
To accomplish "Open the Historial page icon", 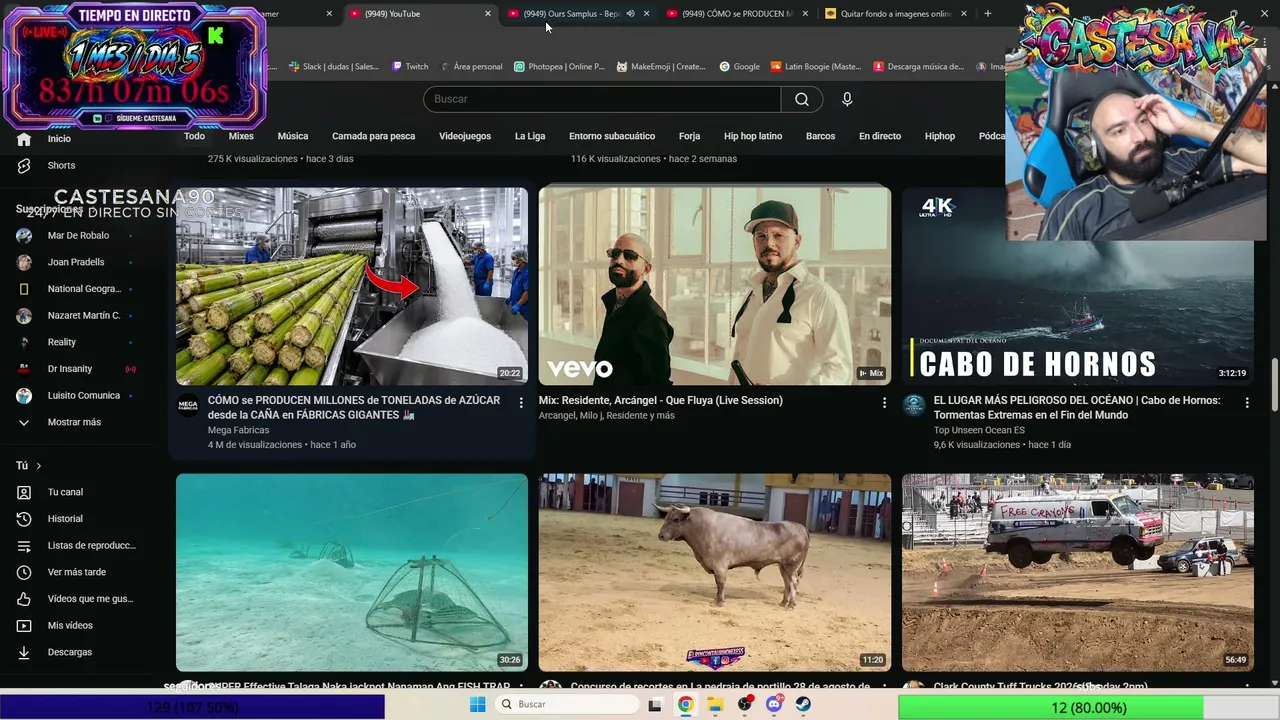I will tap(24, 519).
